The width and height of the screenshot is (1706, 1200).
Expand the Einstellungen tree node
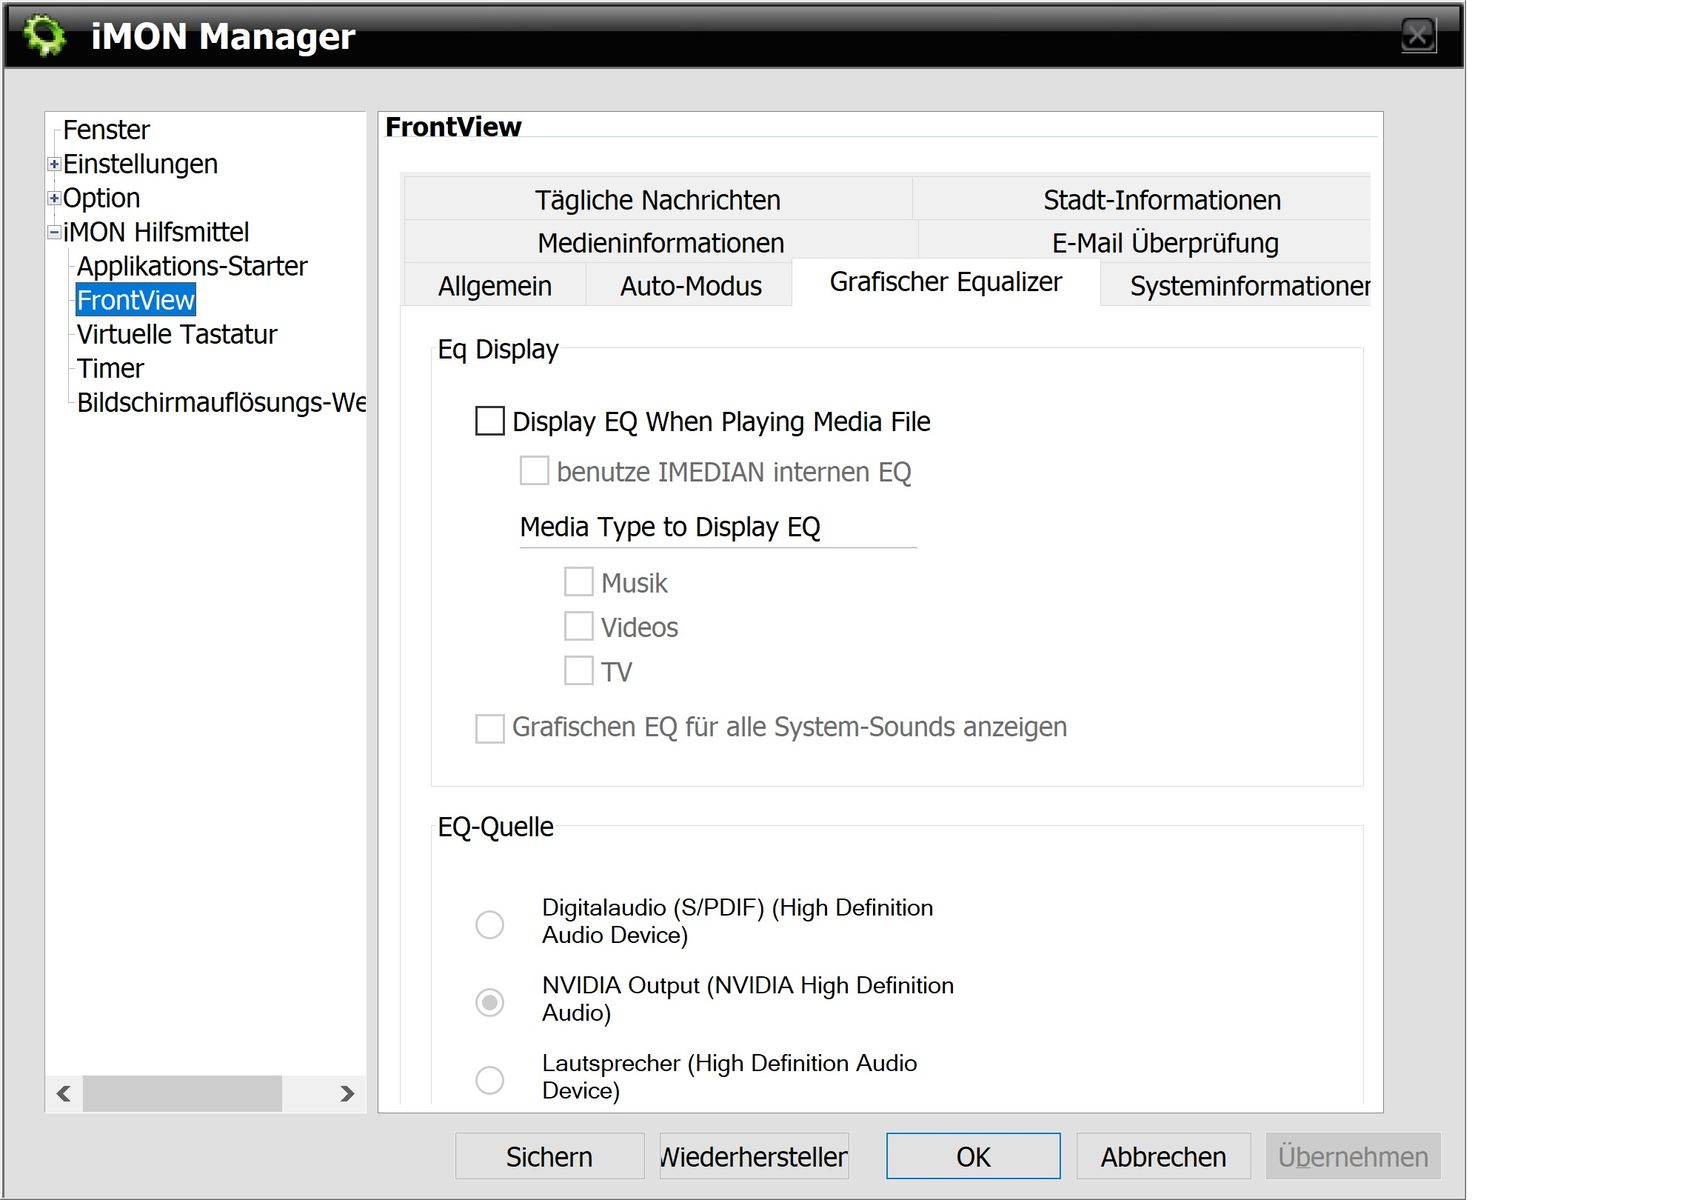[x=54, y=164]
